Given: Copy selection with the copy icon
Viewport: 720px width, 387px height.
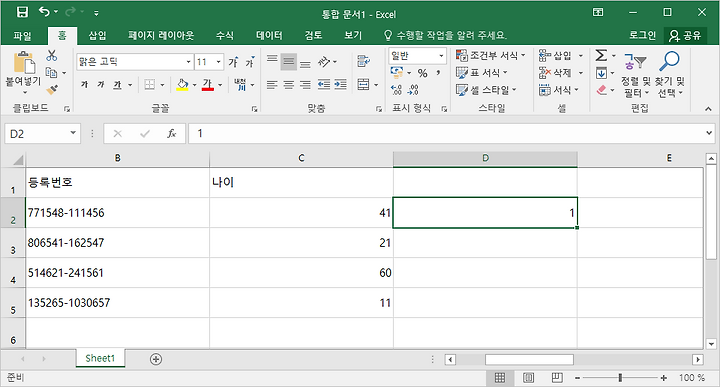Looking at the screenshot, I should coord(51,73).
